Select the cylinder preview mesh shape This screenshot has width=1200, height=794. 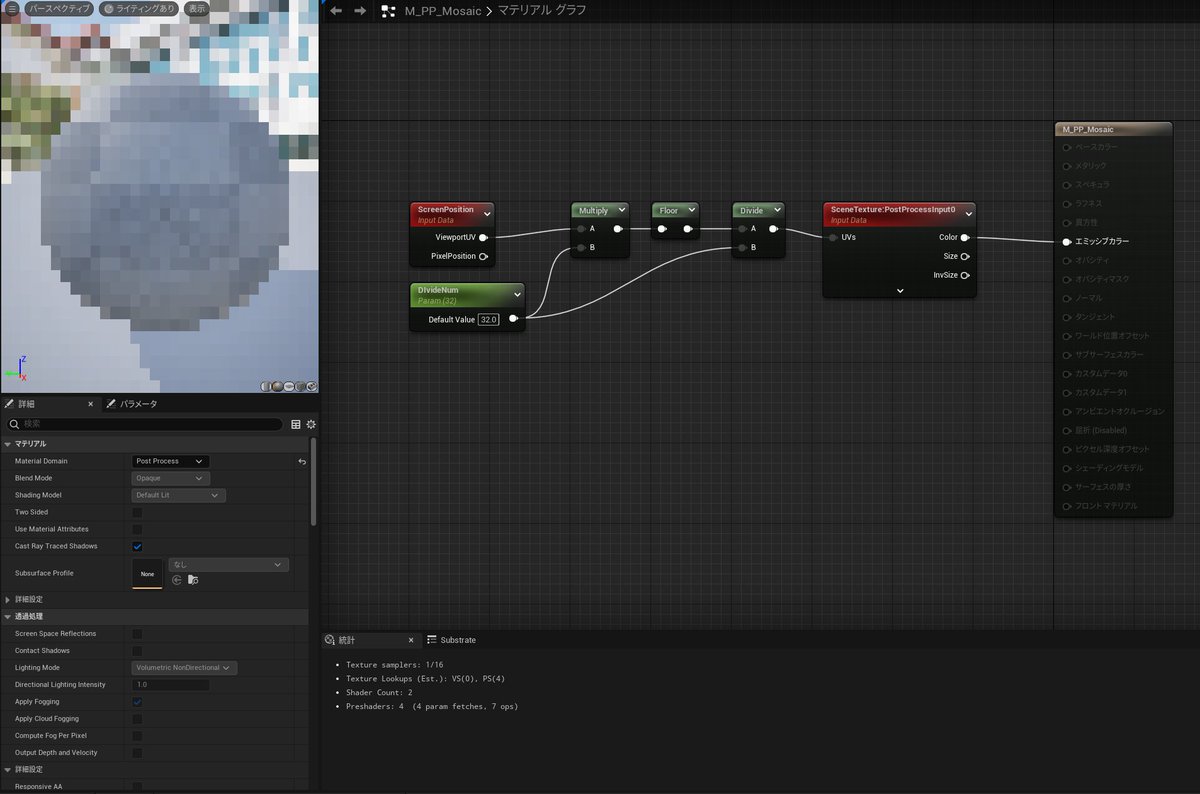(266, 385)
